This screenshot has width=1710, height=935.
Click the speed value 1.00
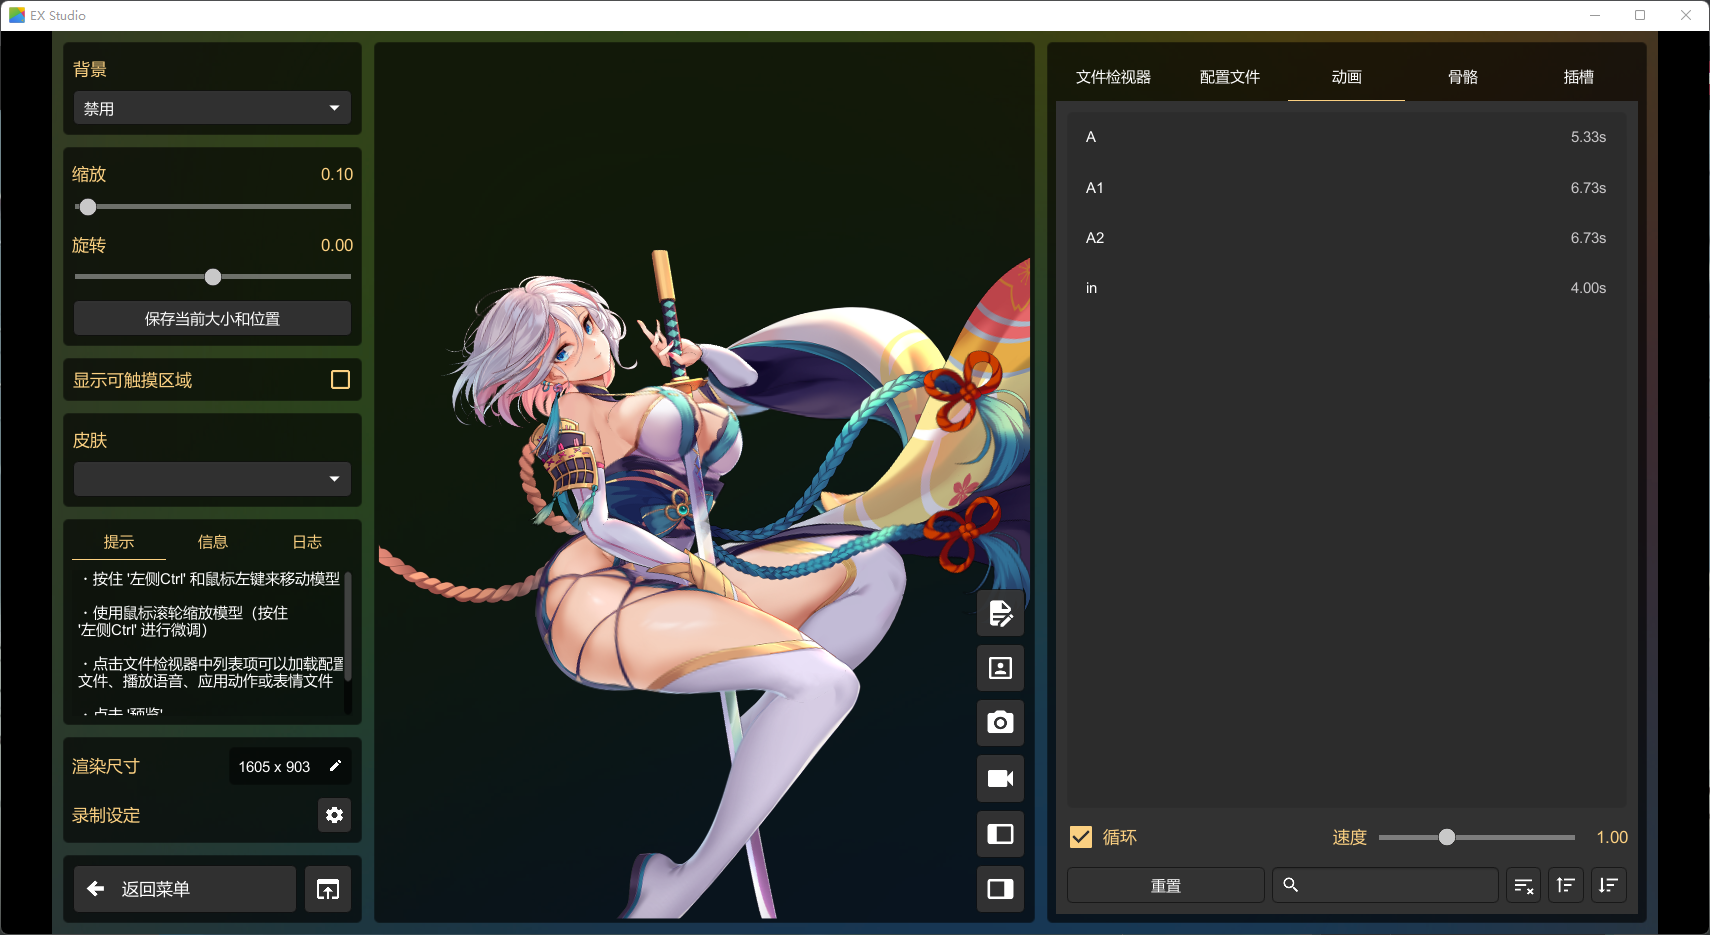1612,837
